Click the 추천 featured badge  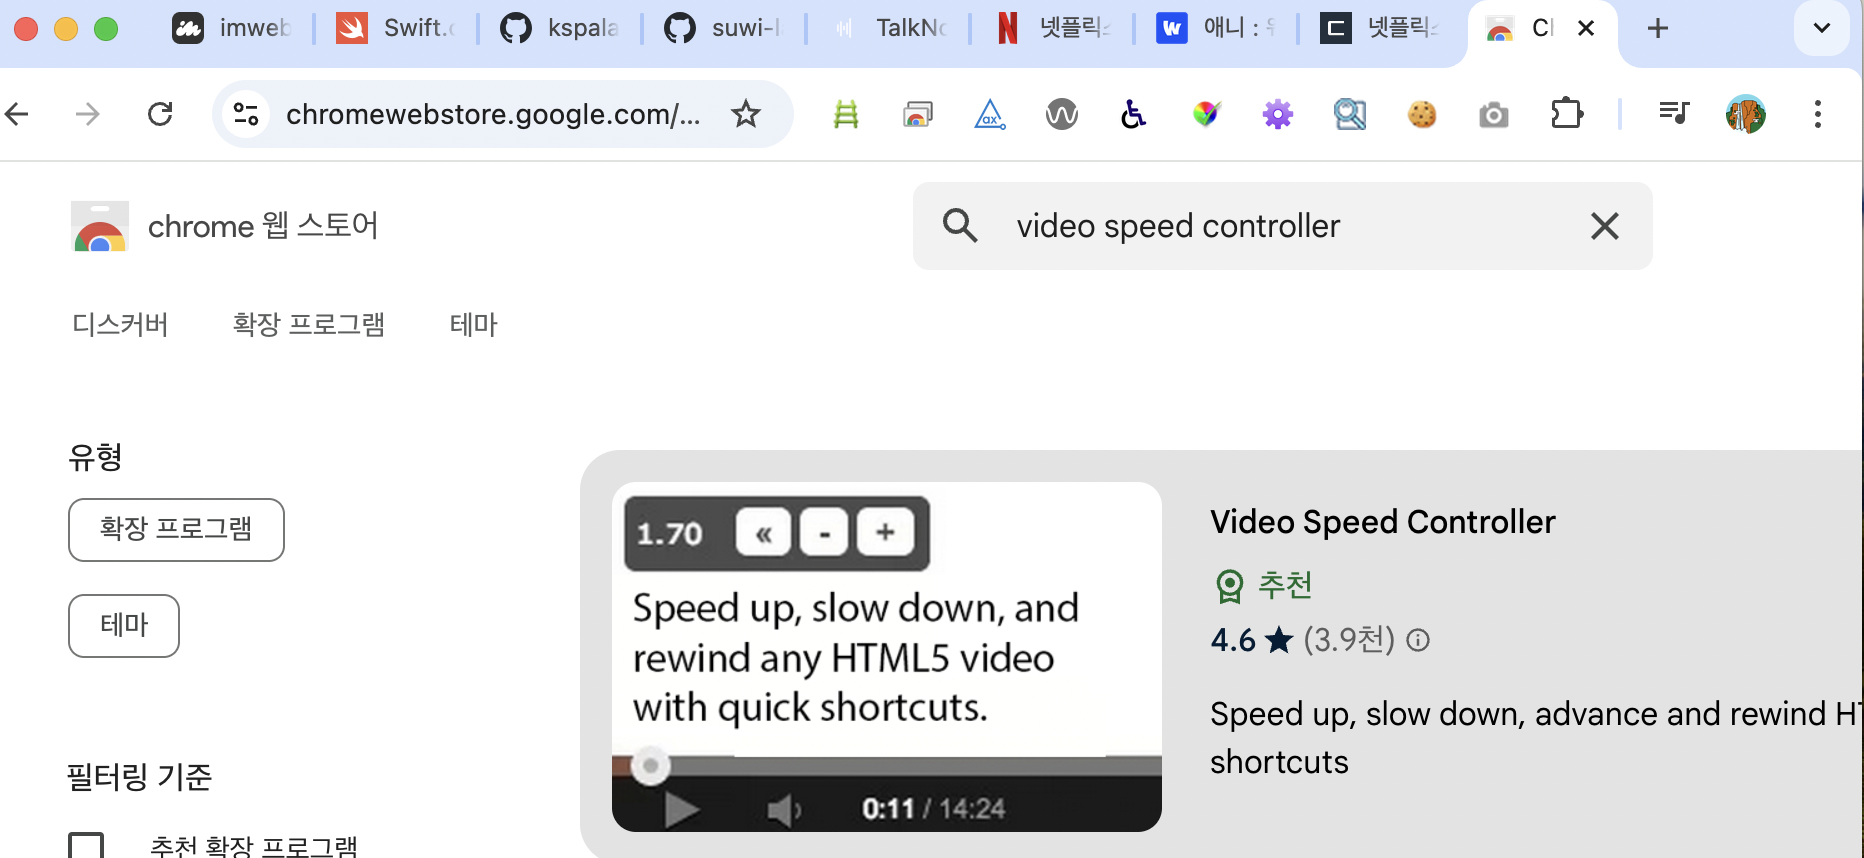pos(1263,585)
